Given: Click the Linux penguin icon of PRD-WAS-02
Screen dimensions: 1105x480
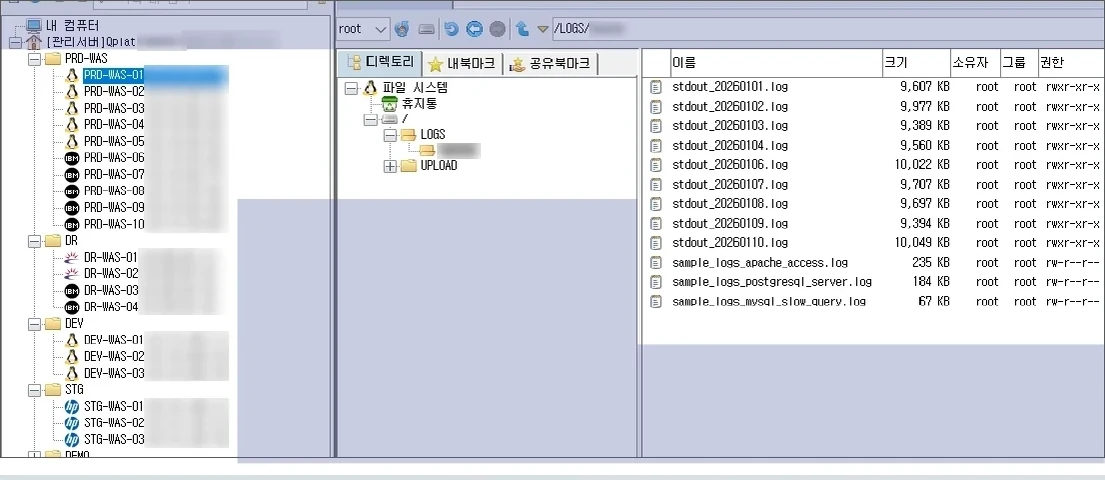Looking at the screenshot, I should [x=71, y=92].
